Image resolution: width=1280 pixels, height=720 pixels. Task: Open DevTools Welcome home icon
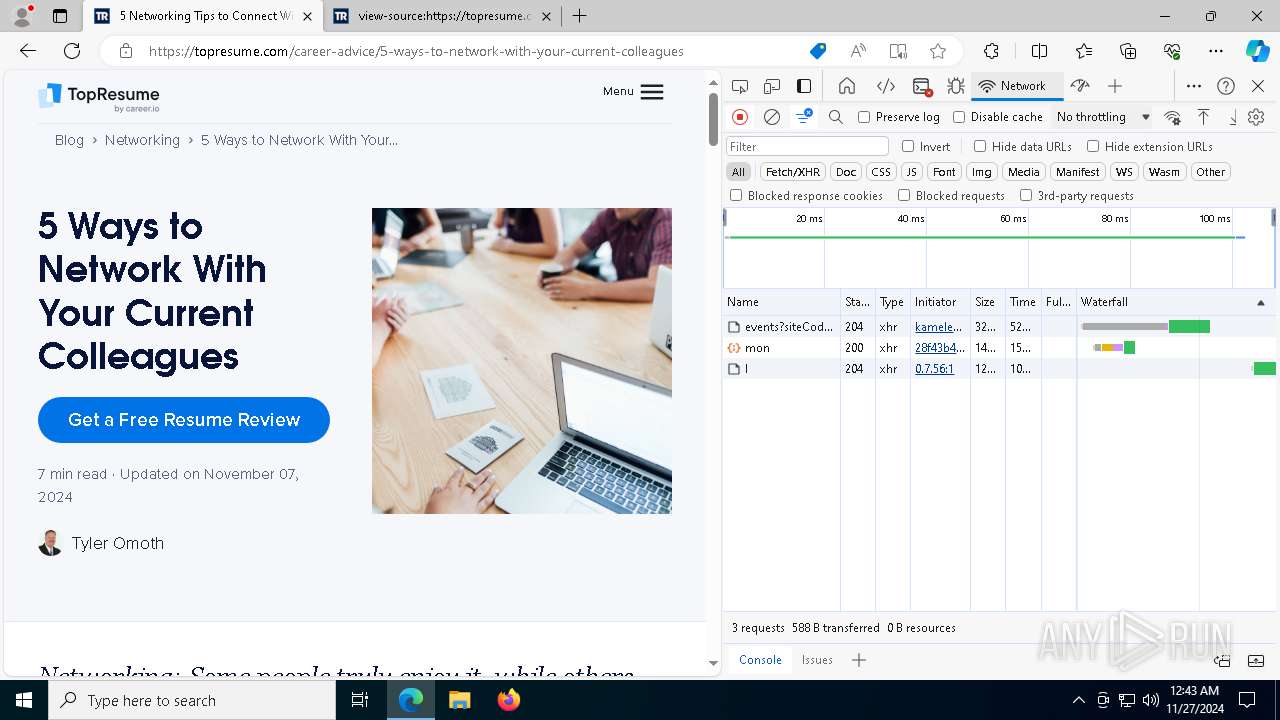[847, 86]
